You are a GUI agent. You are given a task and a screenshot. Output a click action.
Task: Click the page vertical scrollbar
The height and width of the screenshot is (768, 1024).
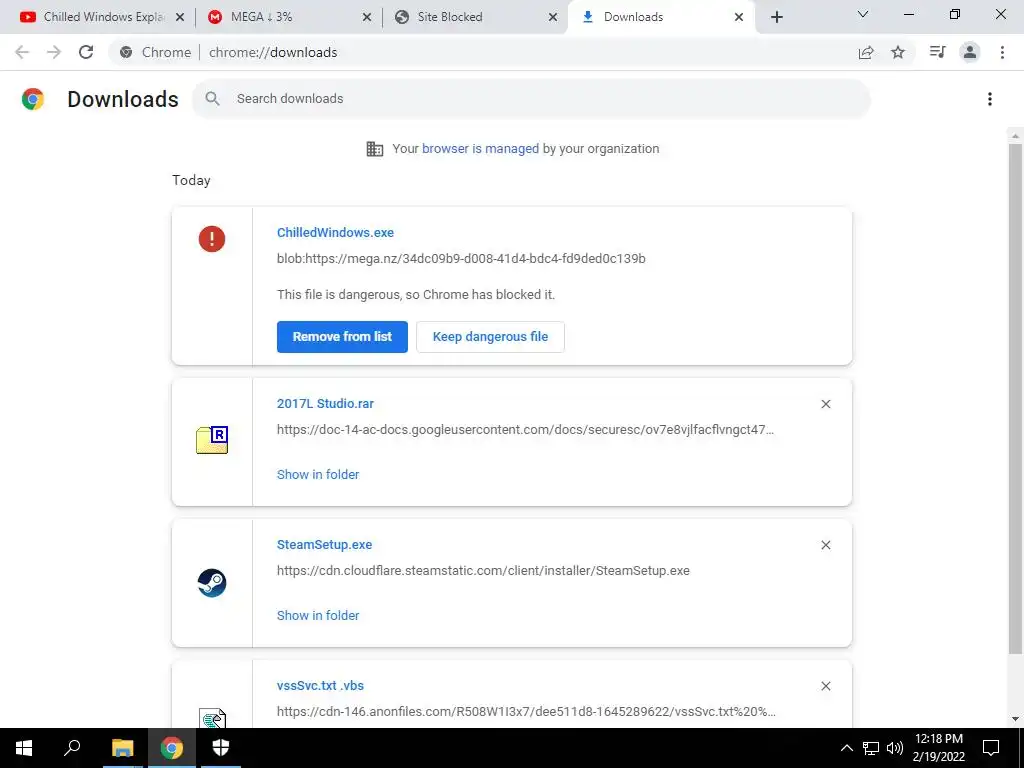1015,398
